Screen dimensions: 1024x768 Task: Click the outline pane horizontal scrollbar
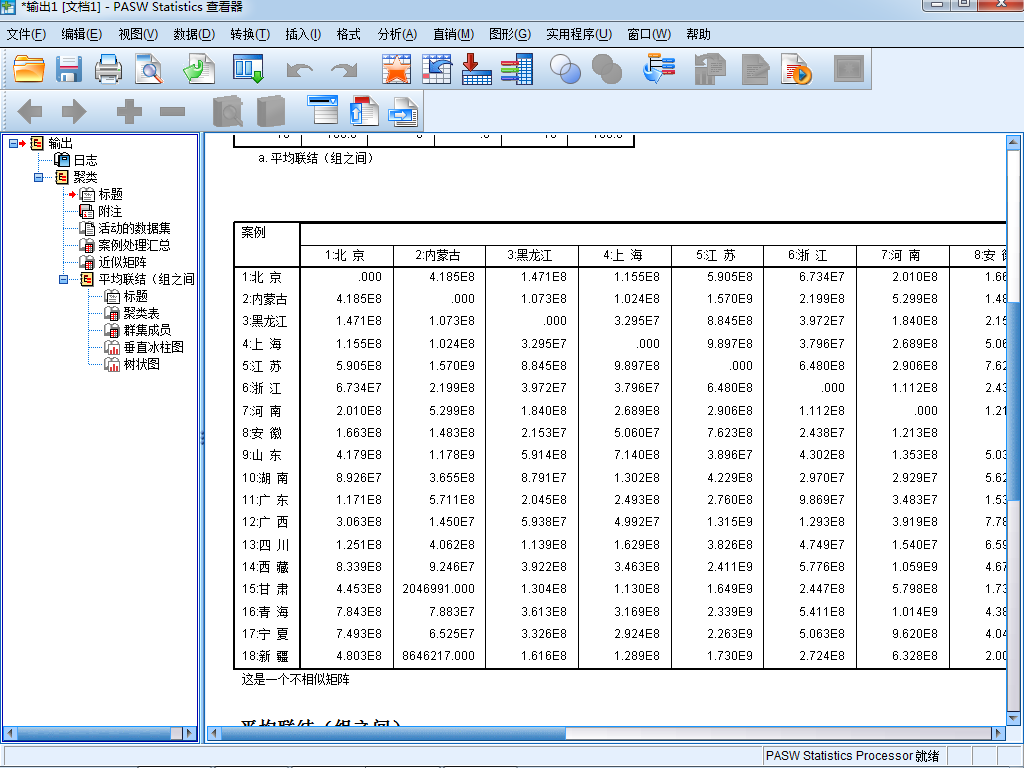pyautogui.click(x=100, y=733)
